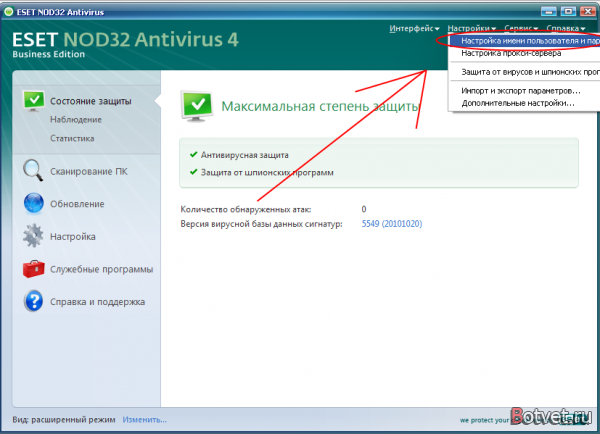Viewport: 600px width, 434px height.
Task: Open Наблюдение sub-item
Action: (x=76, y=119)
